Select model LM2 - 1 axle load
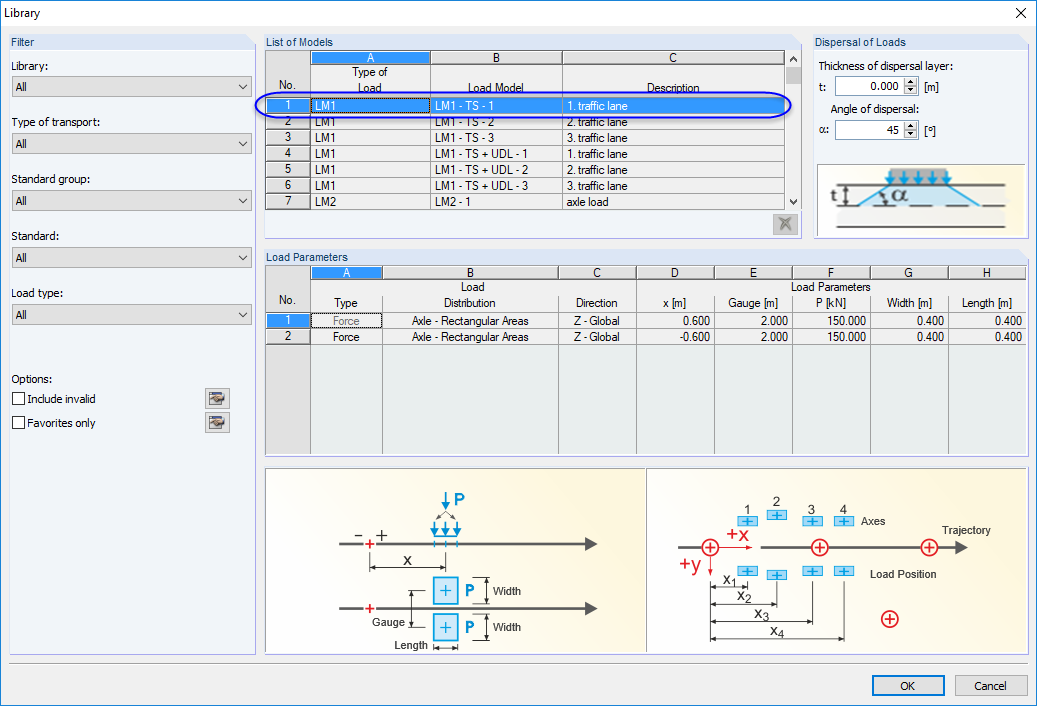 coord(525,202)
